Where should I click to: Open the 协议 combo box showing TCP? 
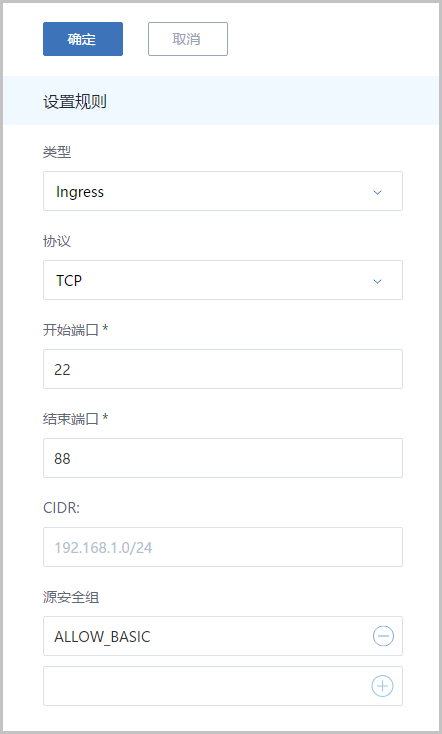coord(223,280)
